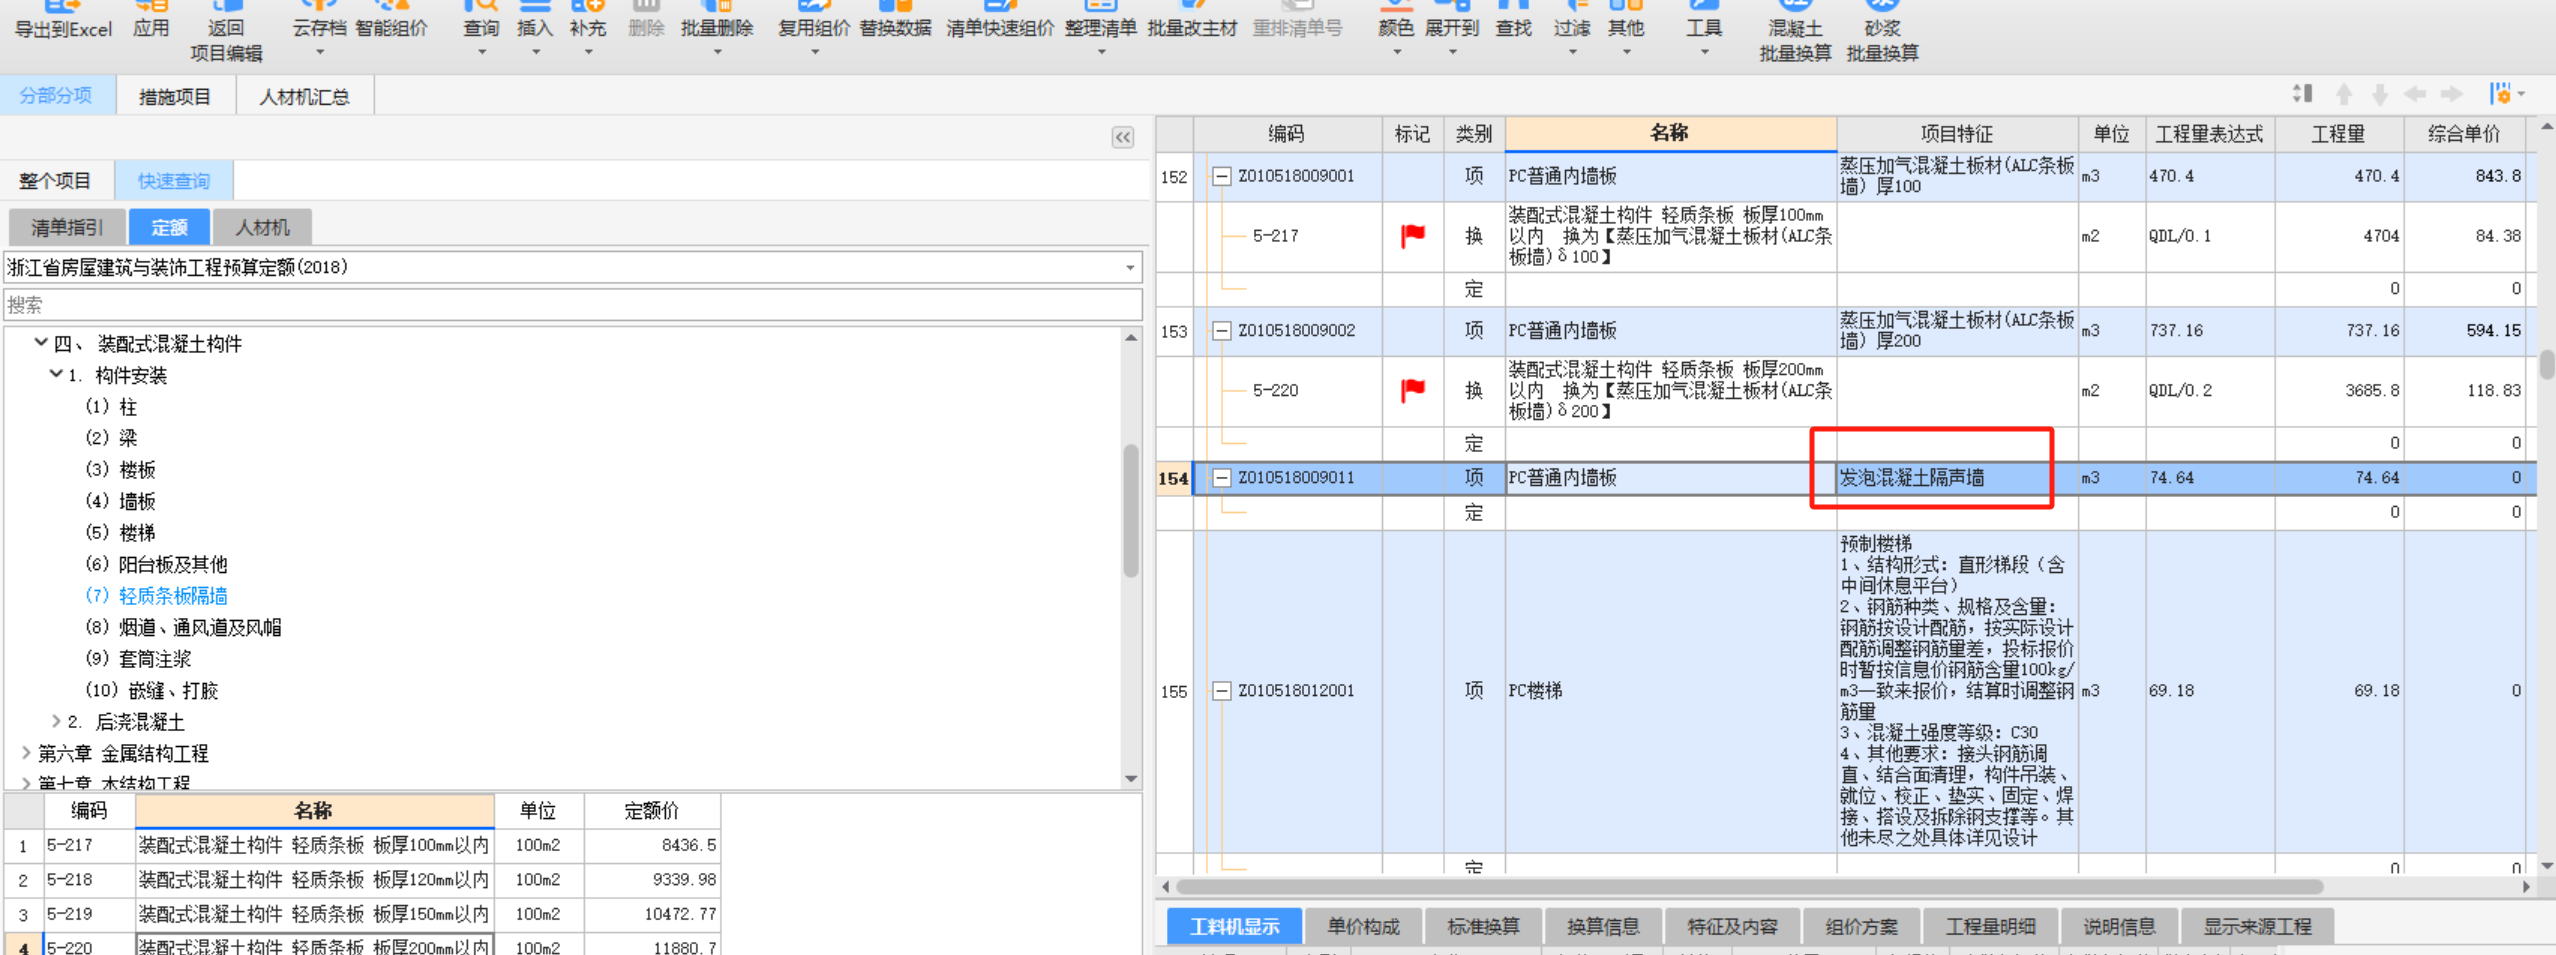The width and height of the screenshot is (2556, 955).
Task: Click the 特征及内容 bottom tab
Action: [1733, 927]
